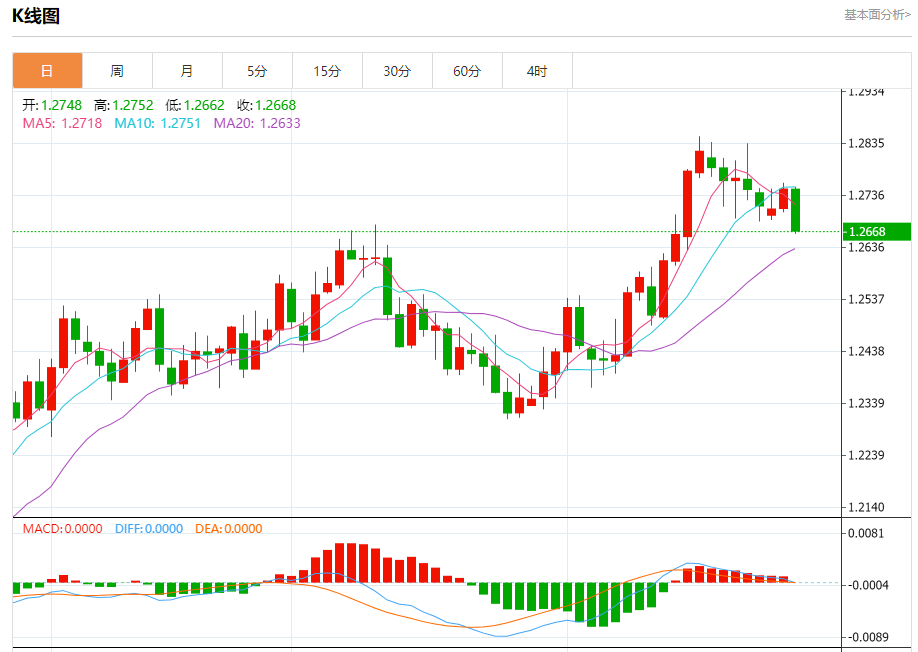Select the 日 daily chart tab

click(47, 71)
